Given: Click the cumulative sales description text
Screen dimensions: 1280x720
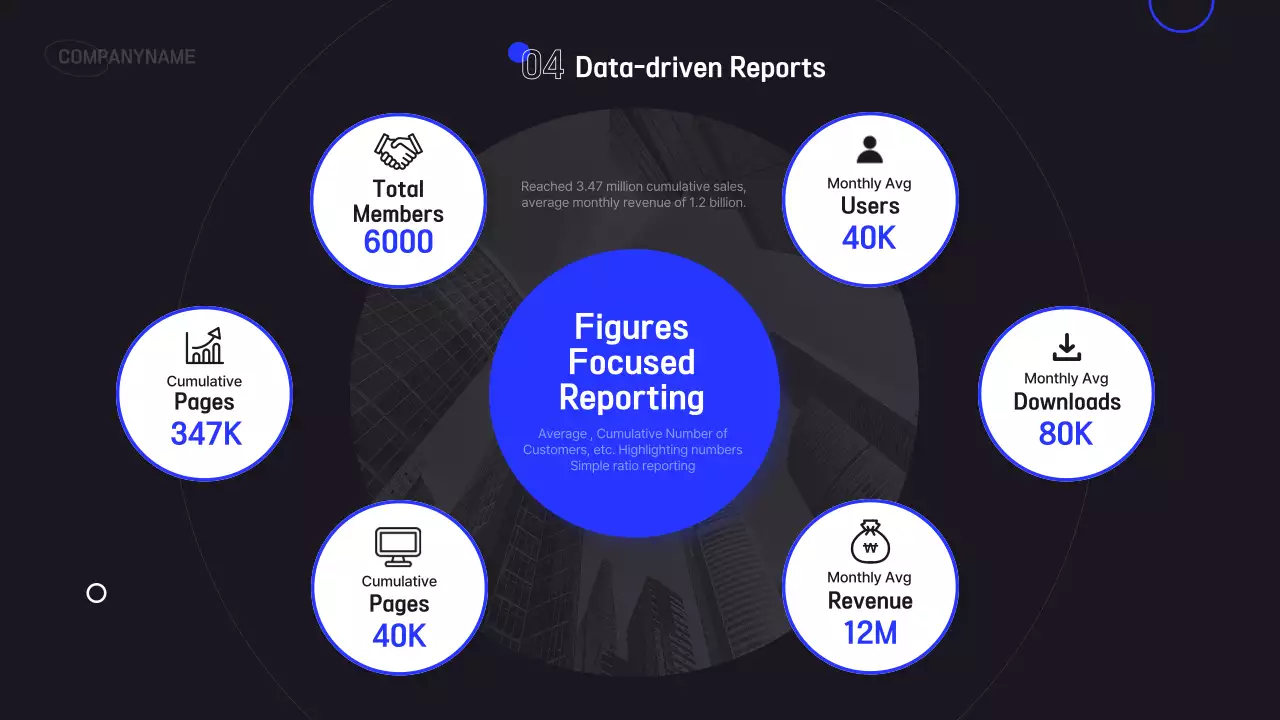Looking at the screenshot, I should (x=632, y=194).
